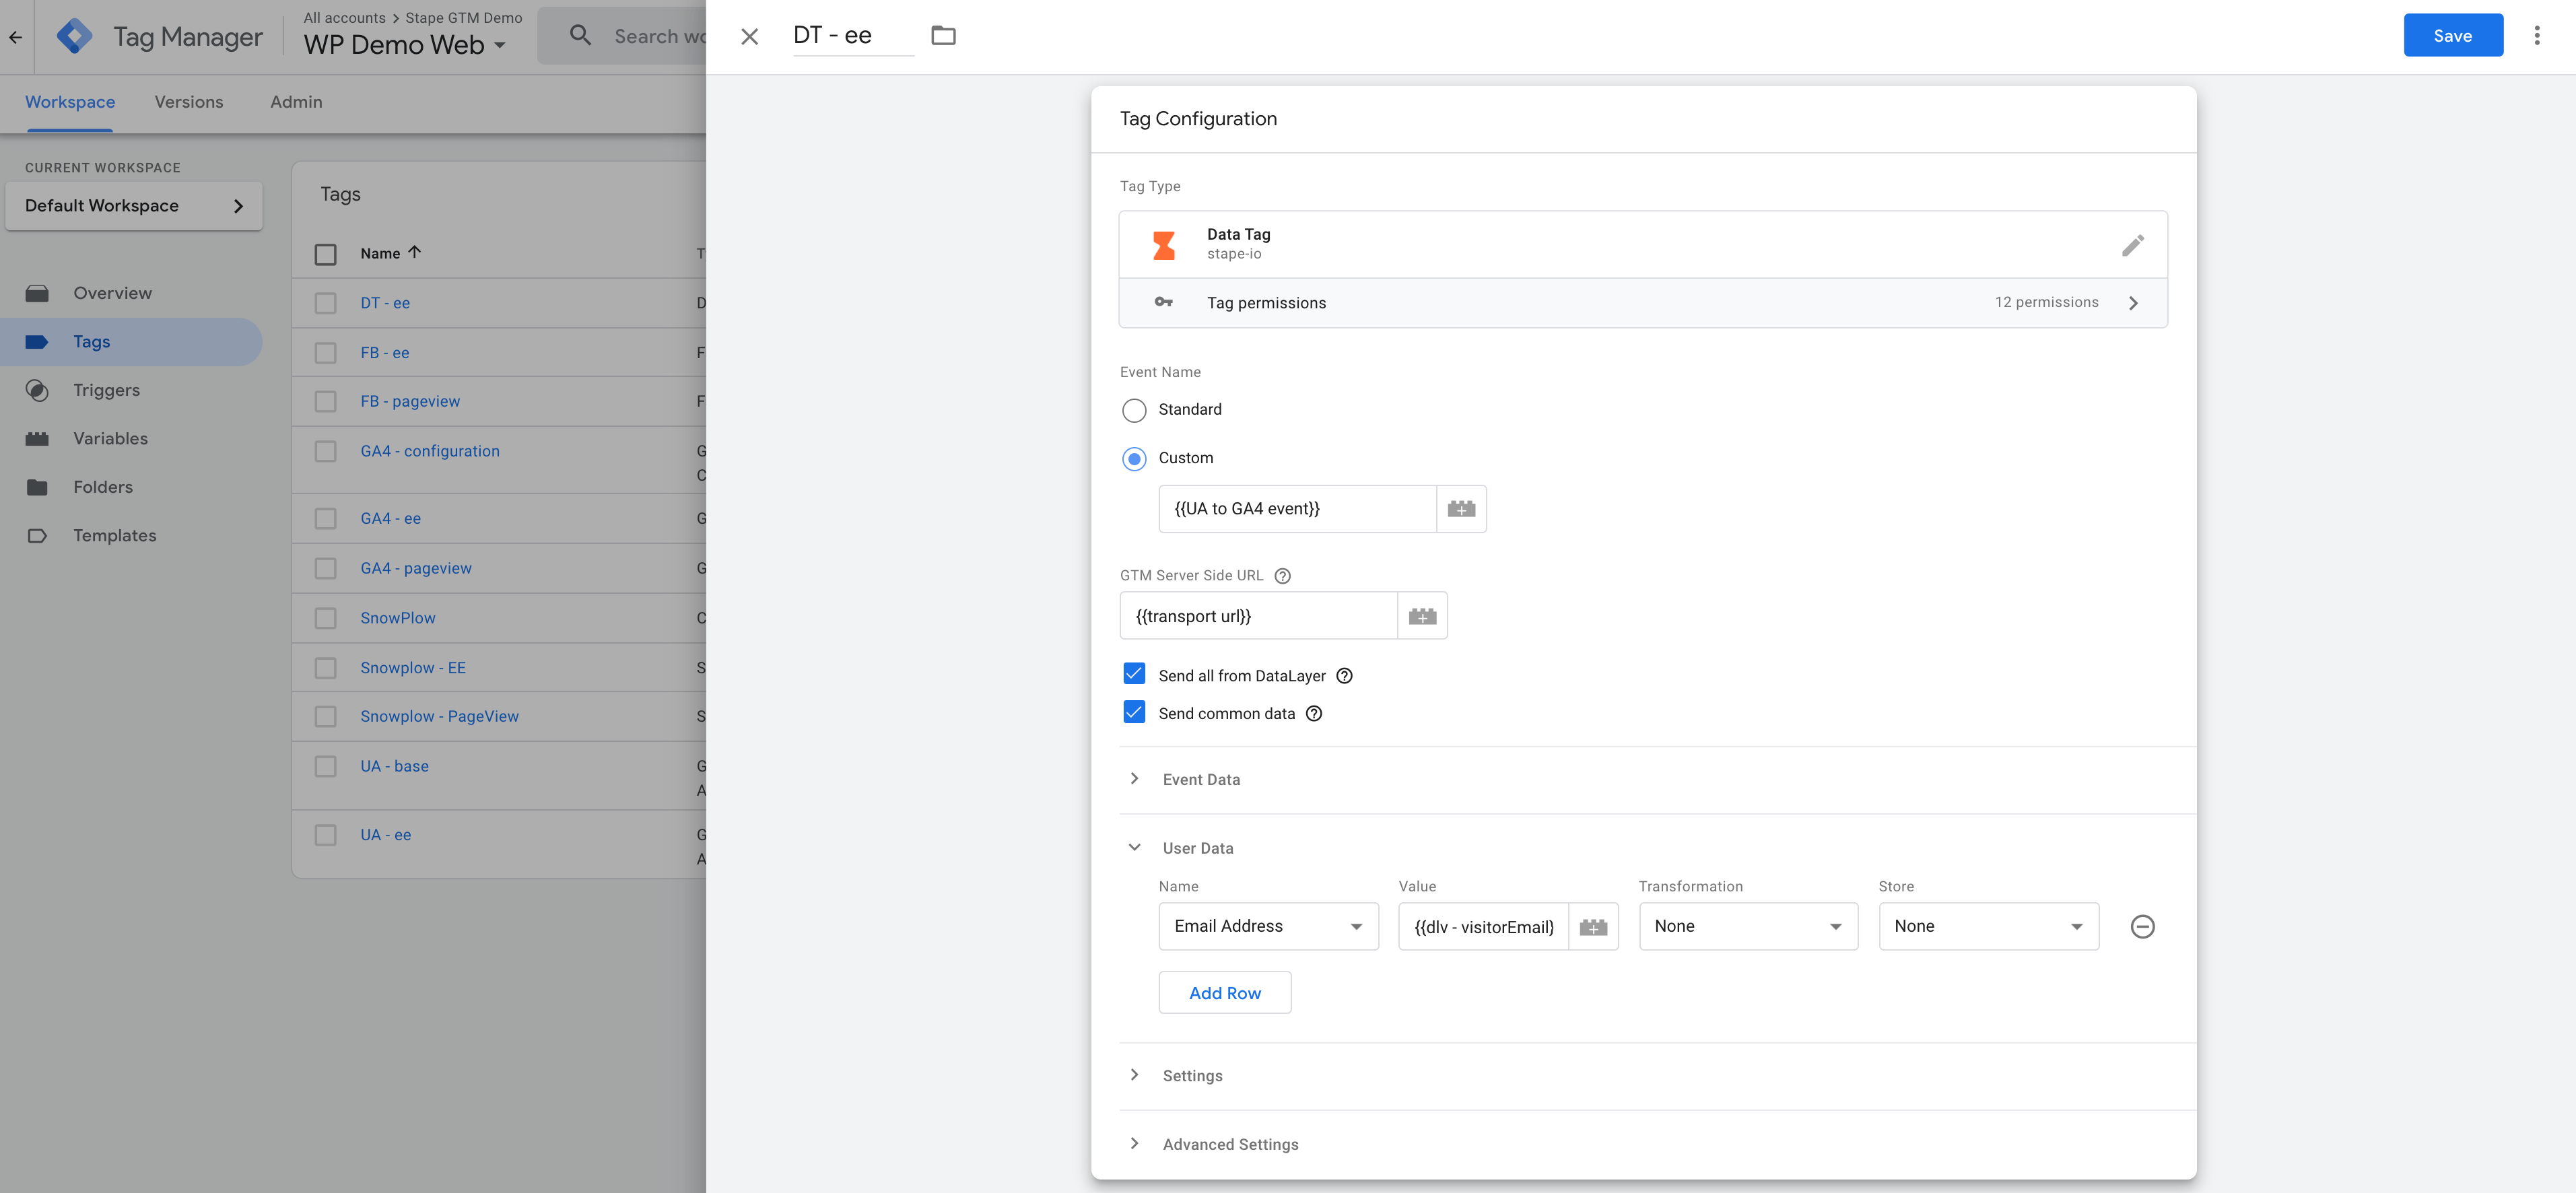Click the back arrow in Tag Manager header
The image size is (2576, 1193).
15,38
